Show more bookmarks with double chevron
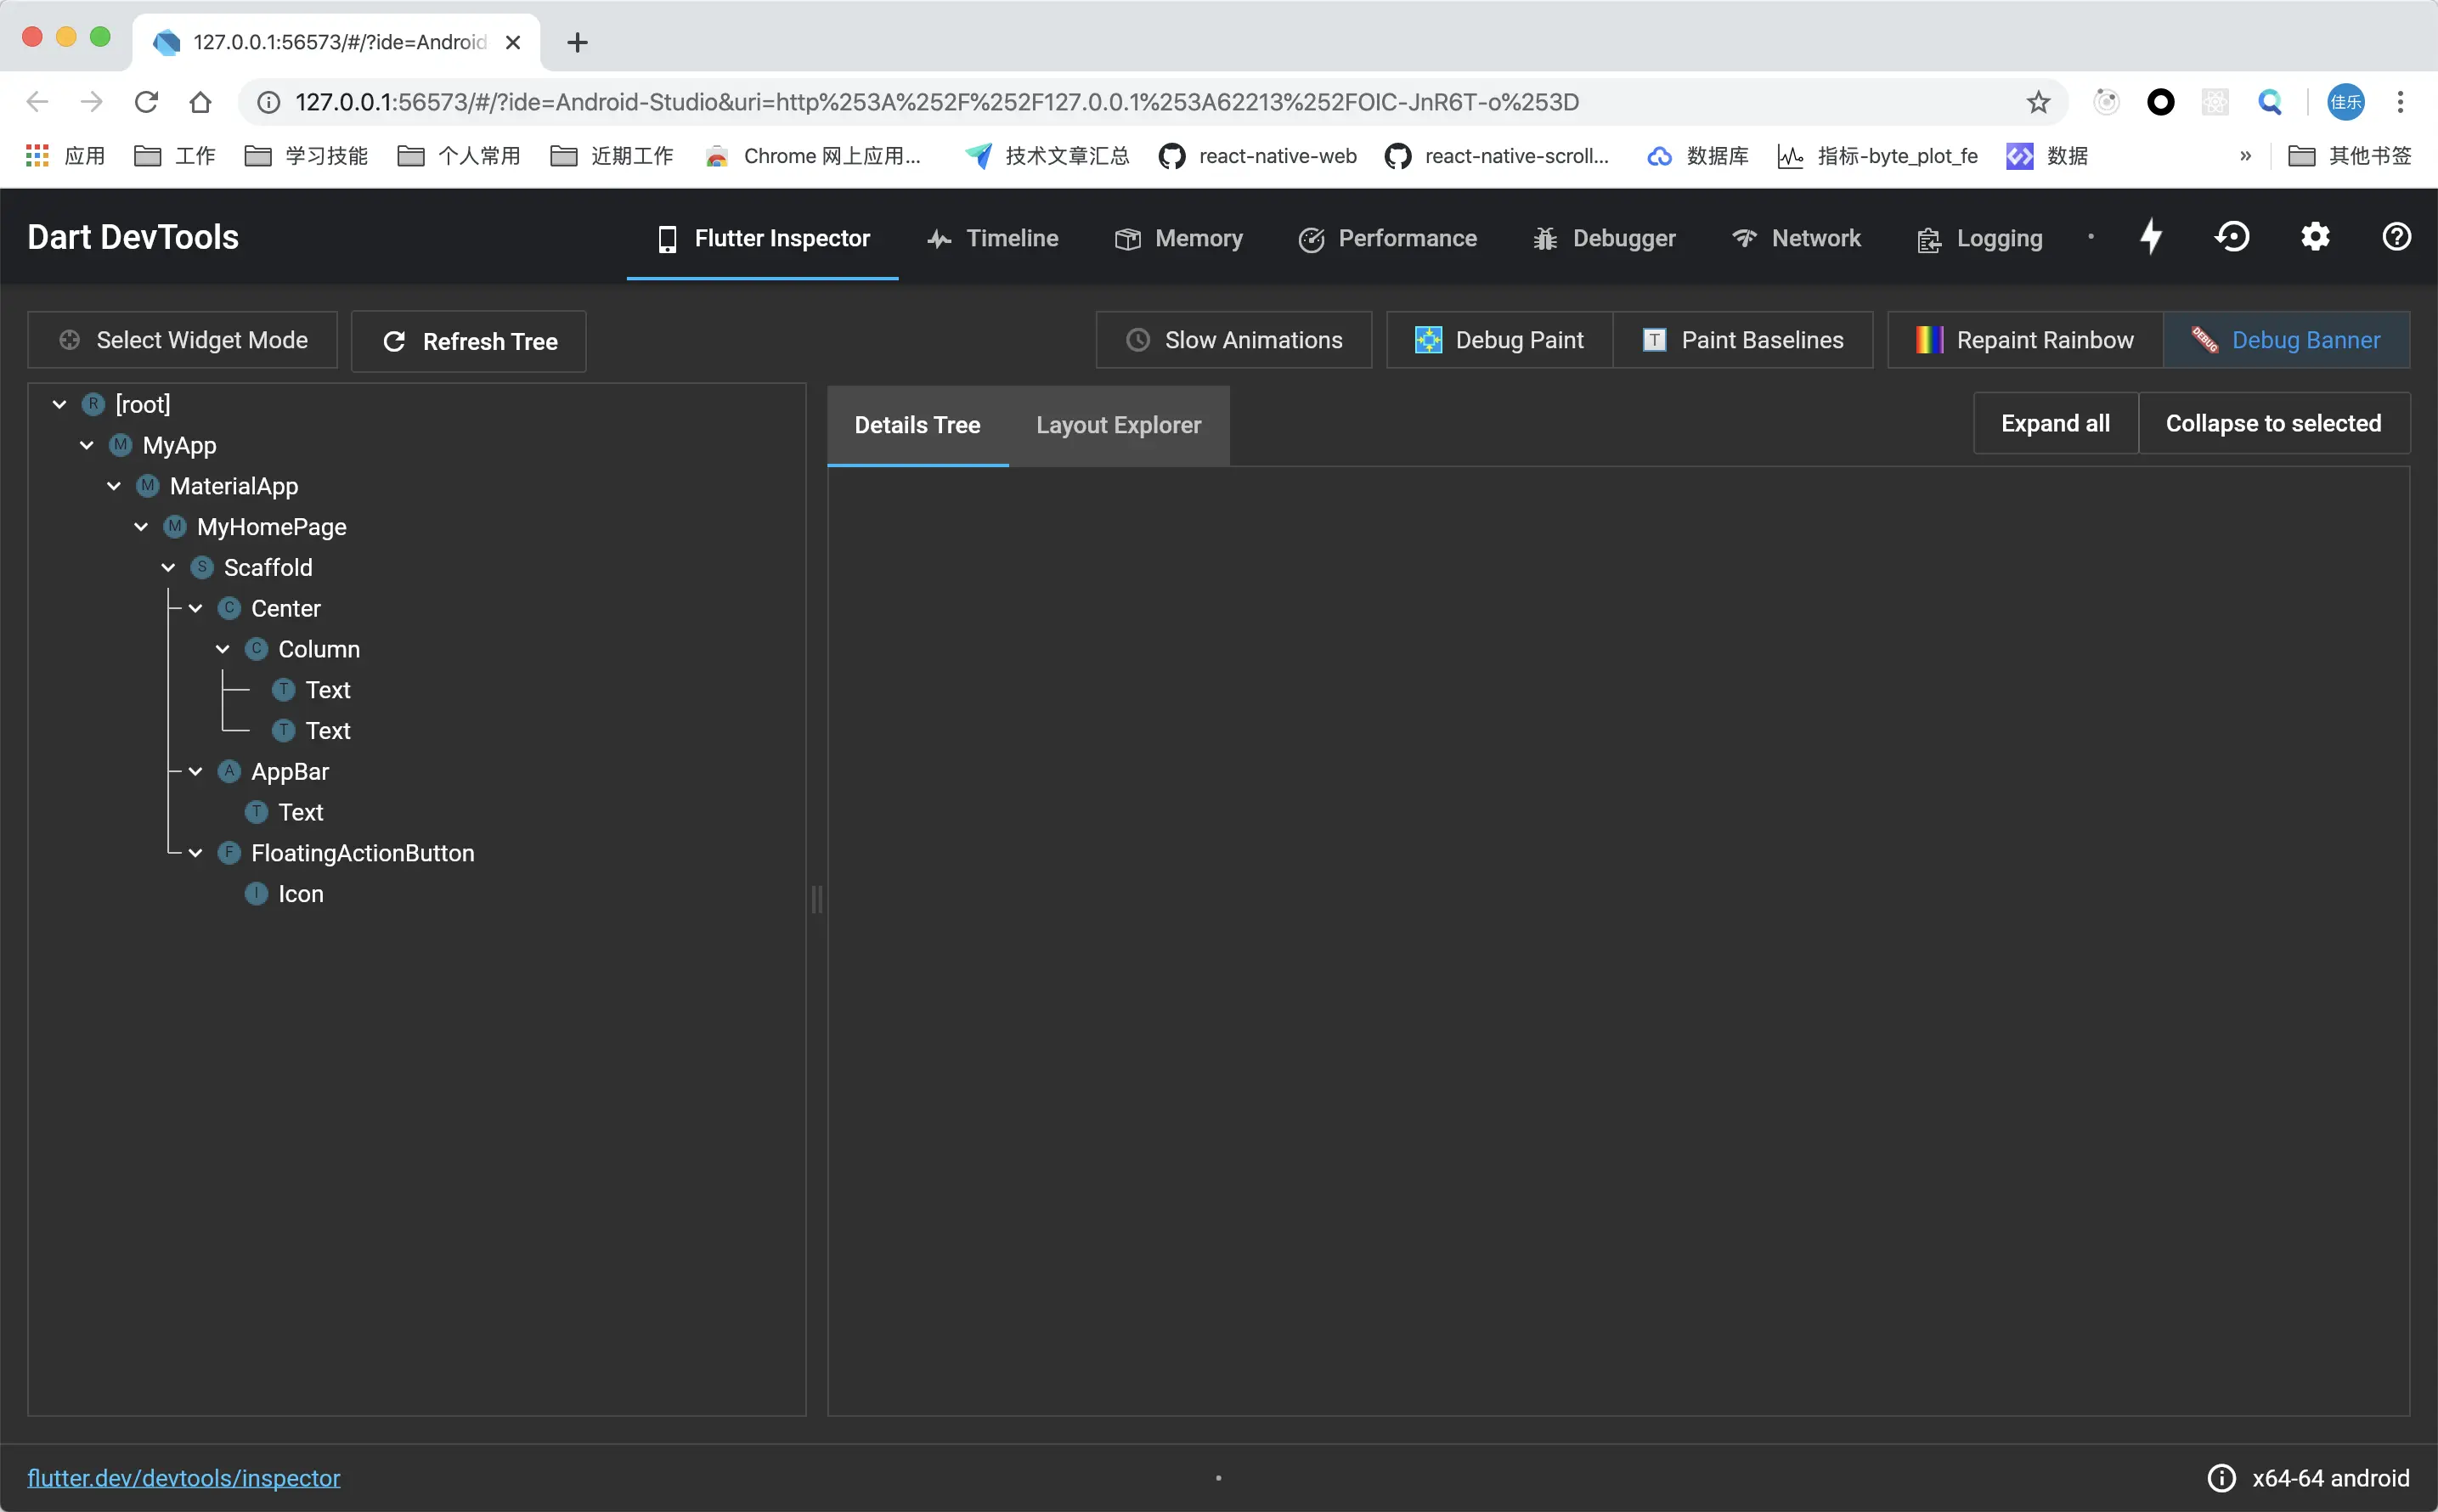Screen dimensions: 2438x1512 [x=2245, y=156]
